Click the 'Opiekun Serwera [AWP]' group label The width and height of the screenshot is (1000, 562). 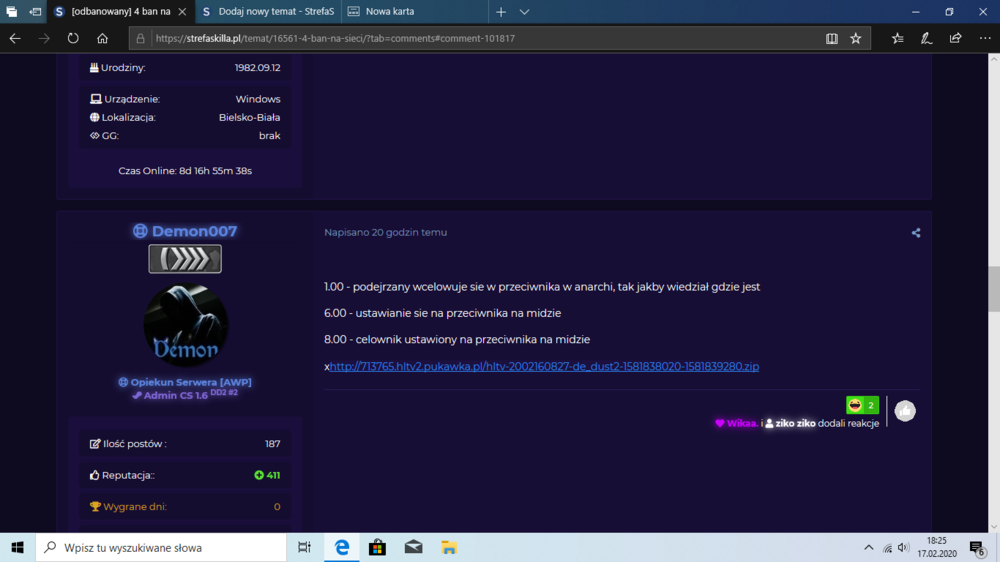(185, 382)
